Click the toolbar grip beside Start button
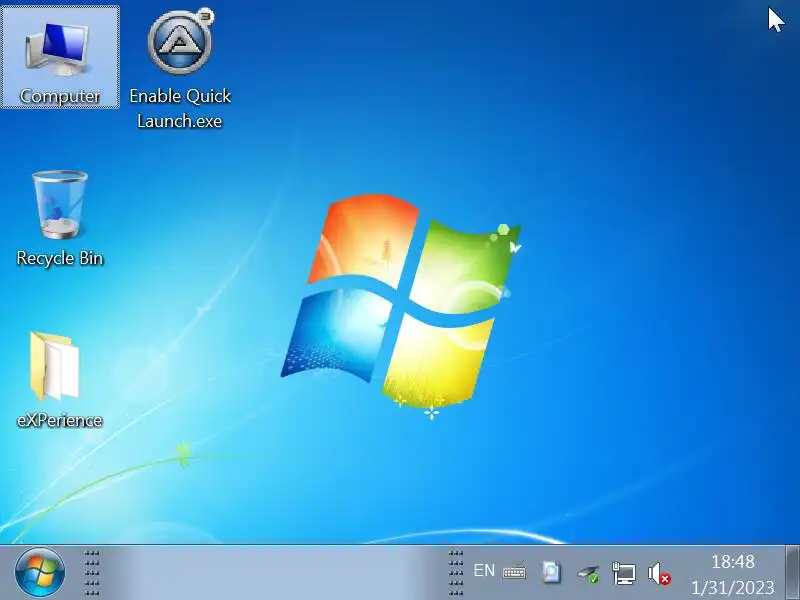 pos(92,572)
